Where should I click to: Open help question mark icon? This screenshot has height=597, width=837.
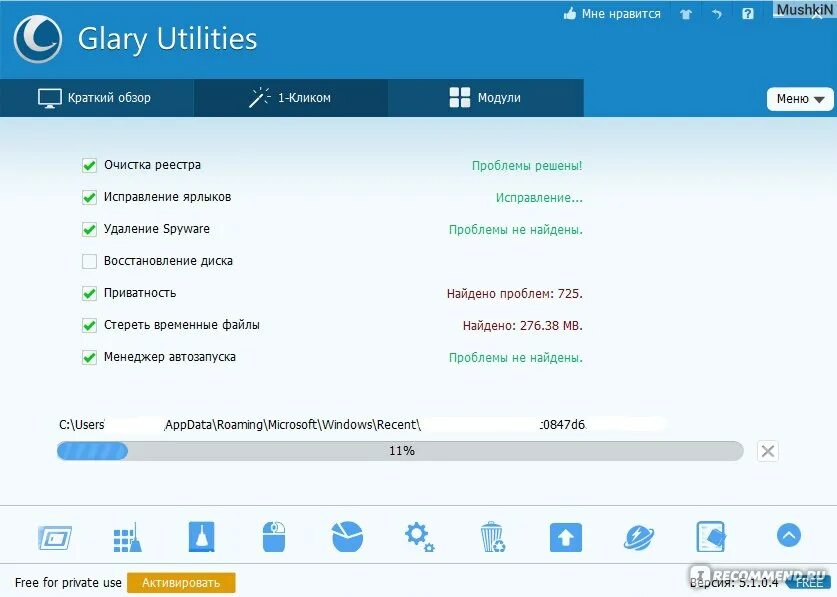click(x=748, y=14)
